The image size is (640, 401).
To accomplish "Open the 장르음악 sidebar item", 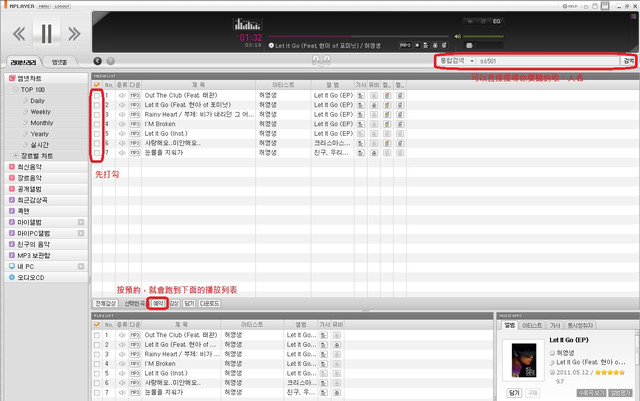I will click(29, 178).
